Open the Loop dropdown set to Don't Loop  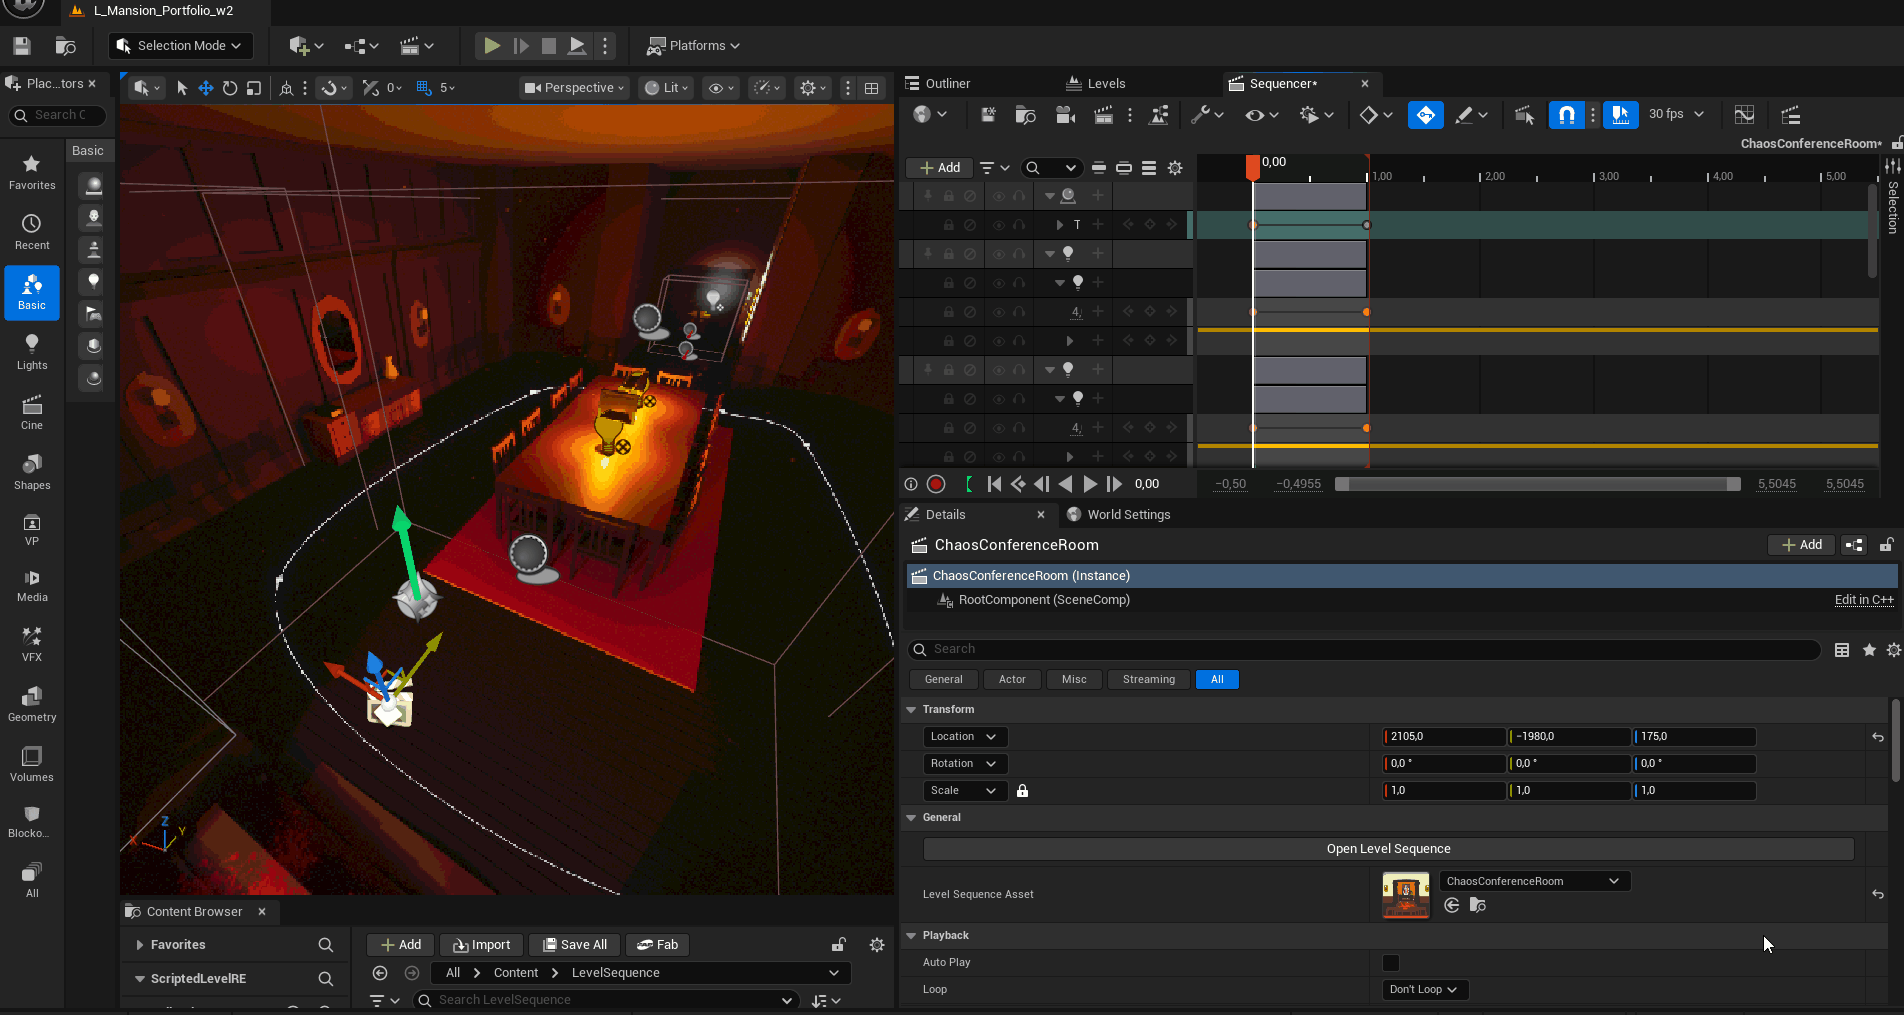[x=1422, y=990]
